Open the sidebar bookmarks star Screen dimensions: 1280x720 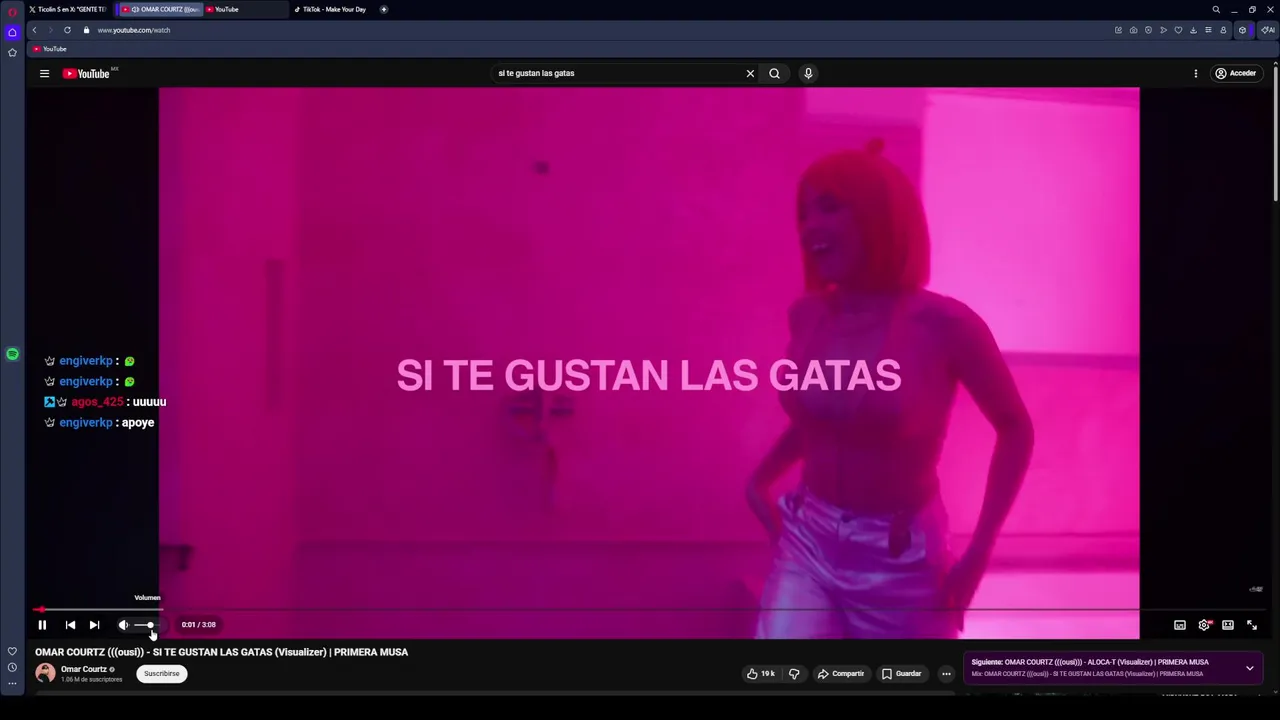pos(12,52)
